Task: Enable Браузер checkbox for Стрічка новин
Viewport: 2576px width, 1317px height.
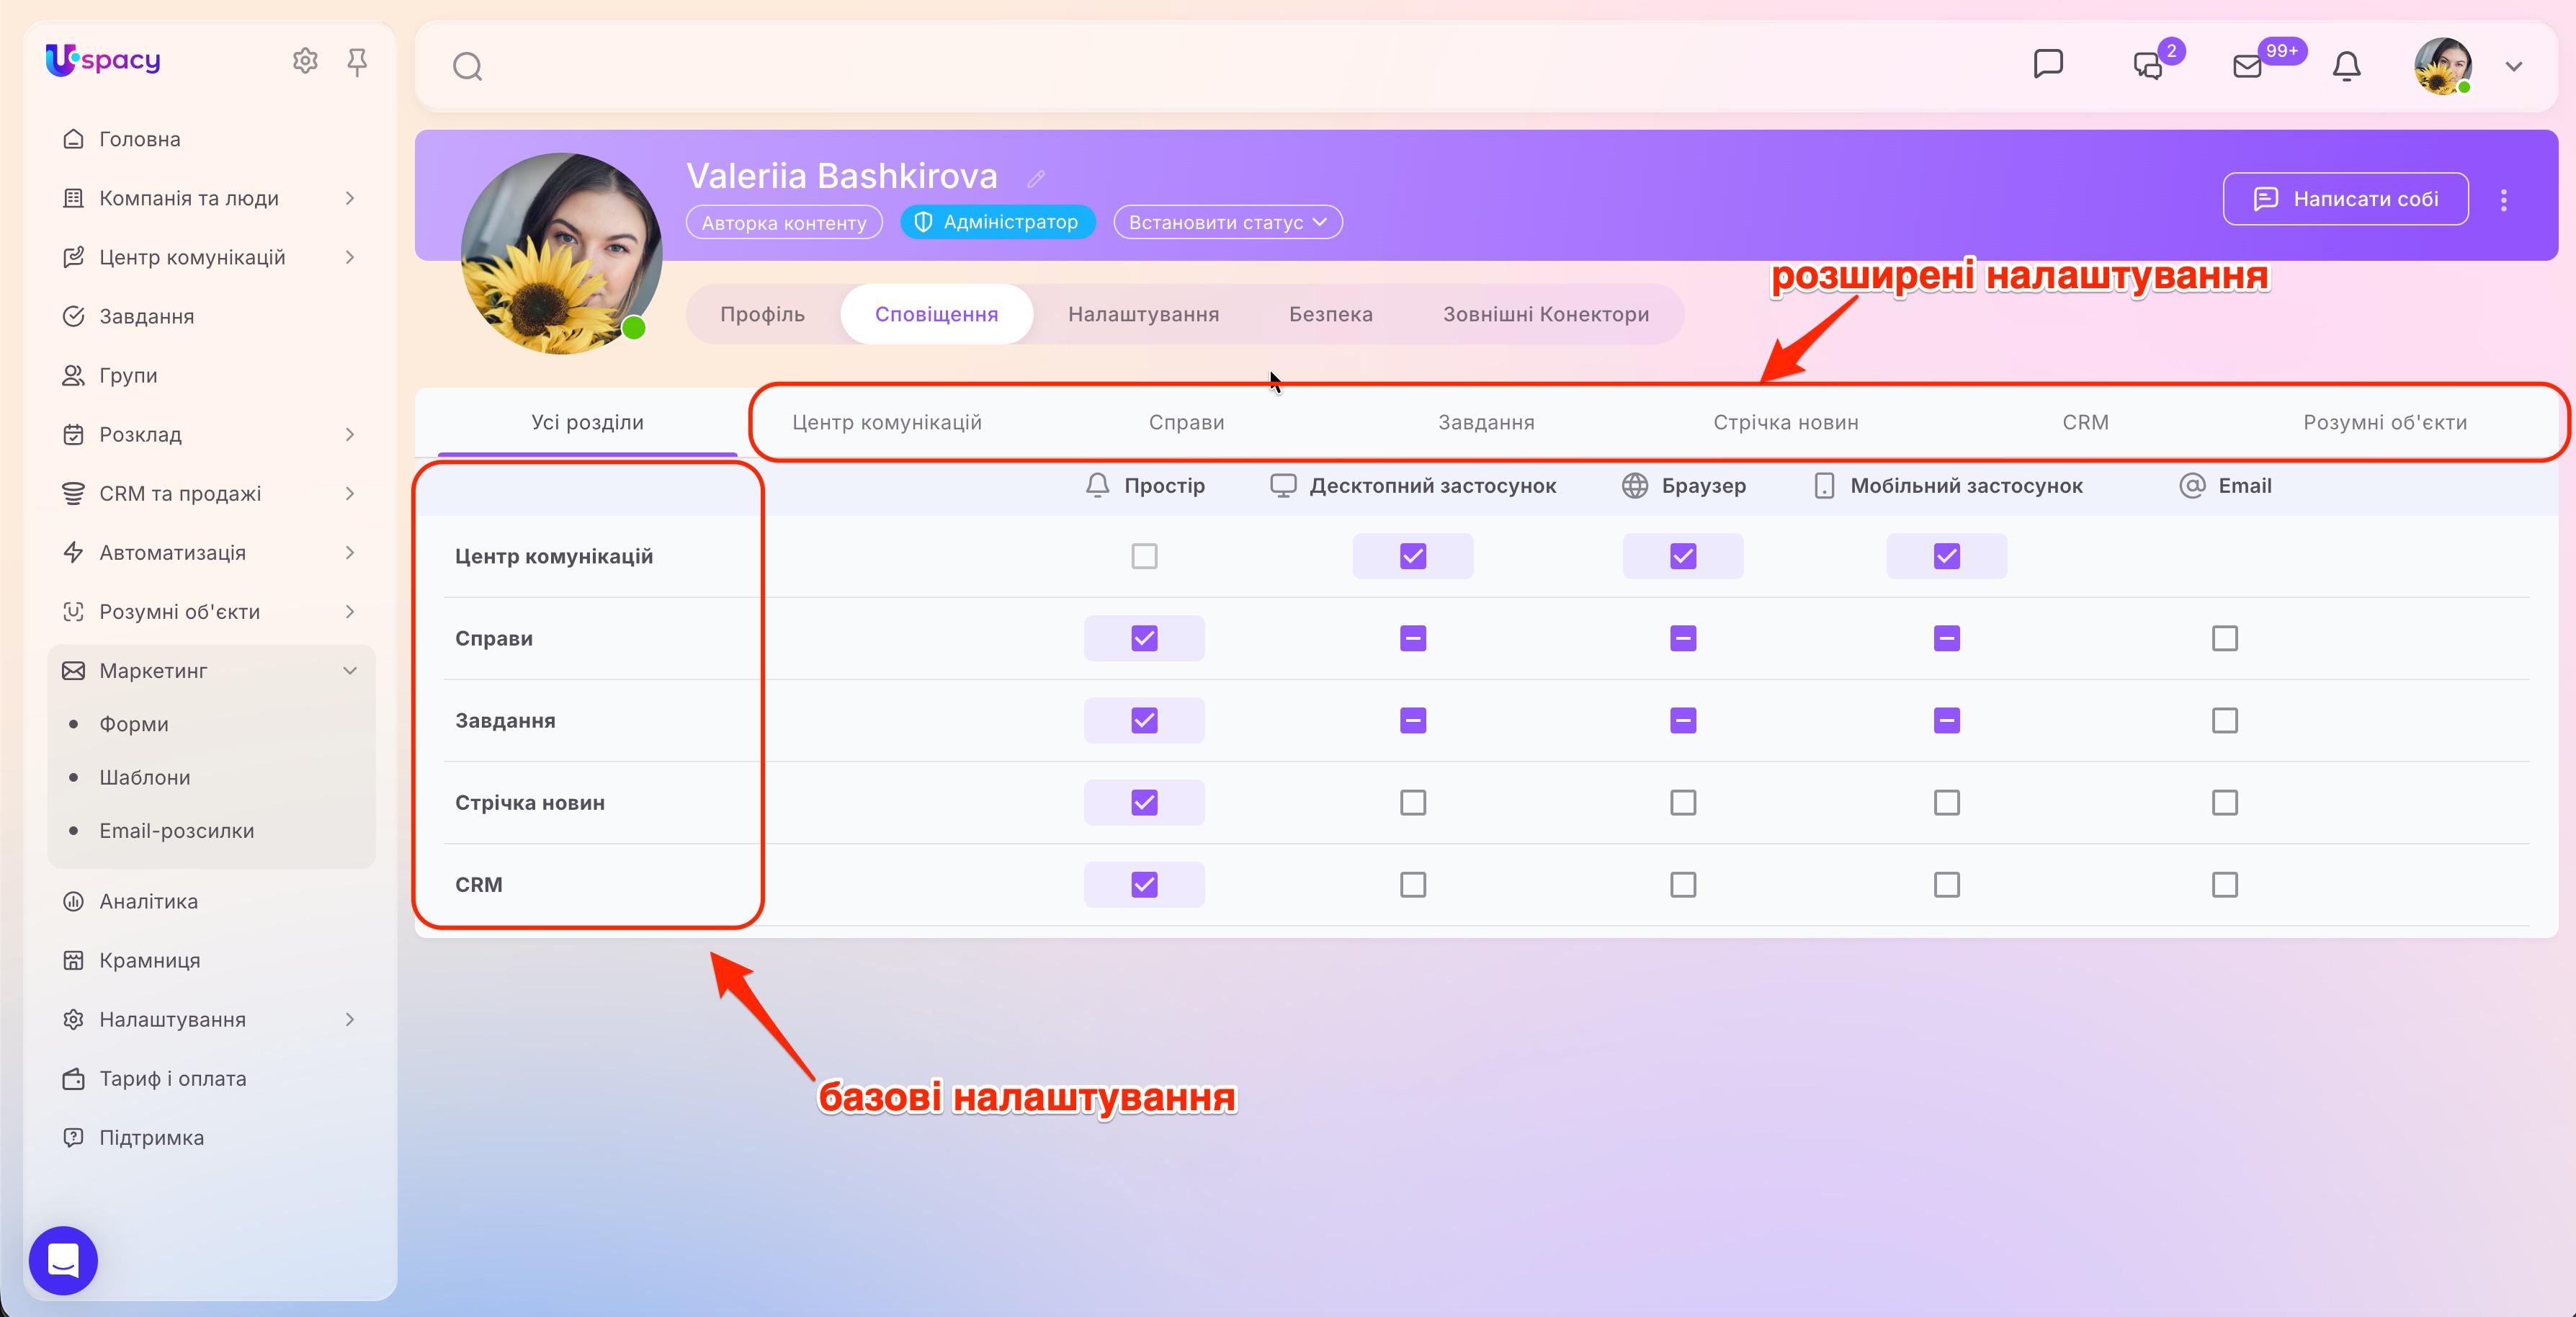Action: click(1683, 802)
